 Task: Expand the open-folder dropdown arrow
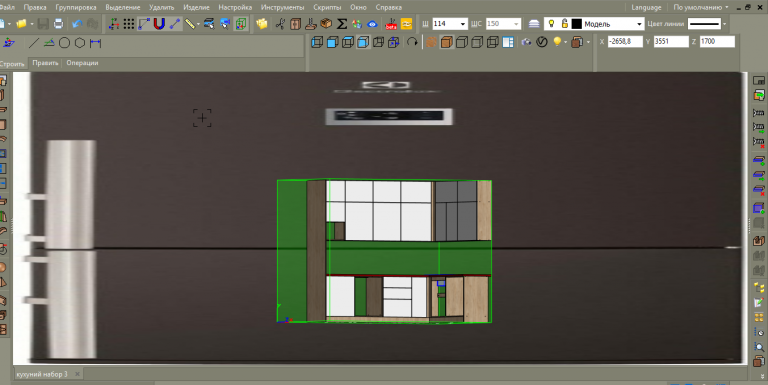point(32,24)
